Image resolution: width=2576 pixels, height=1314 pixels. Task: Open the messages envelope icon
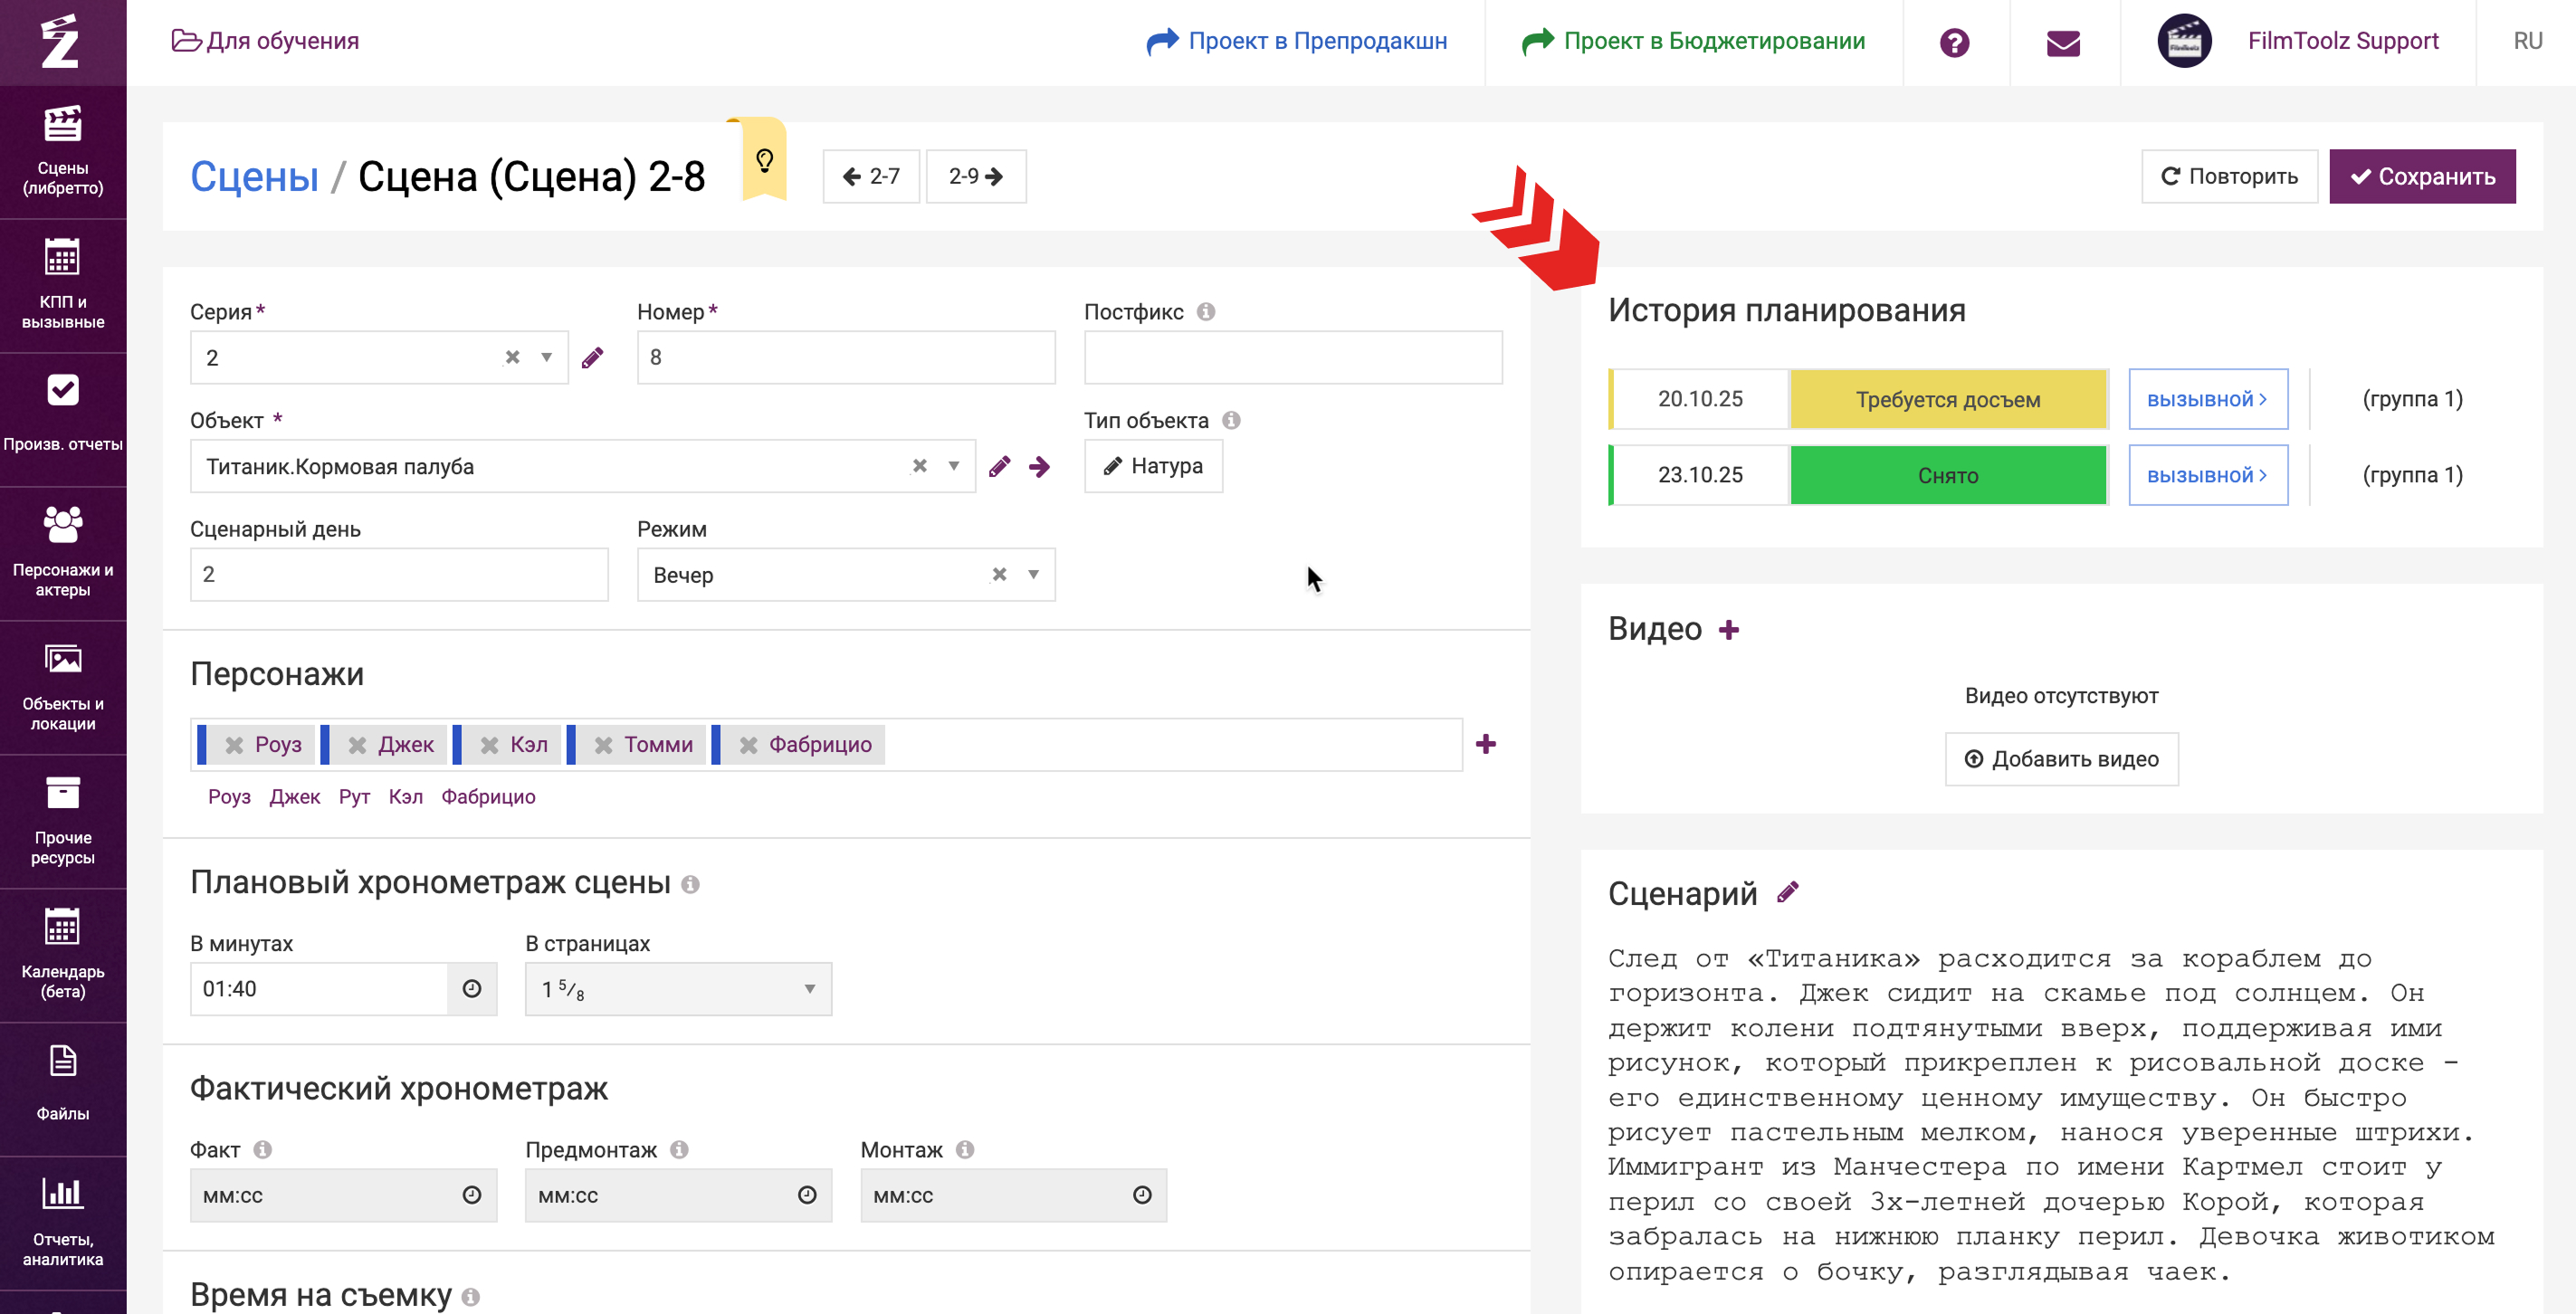click(2063, 42)
